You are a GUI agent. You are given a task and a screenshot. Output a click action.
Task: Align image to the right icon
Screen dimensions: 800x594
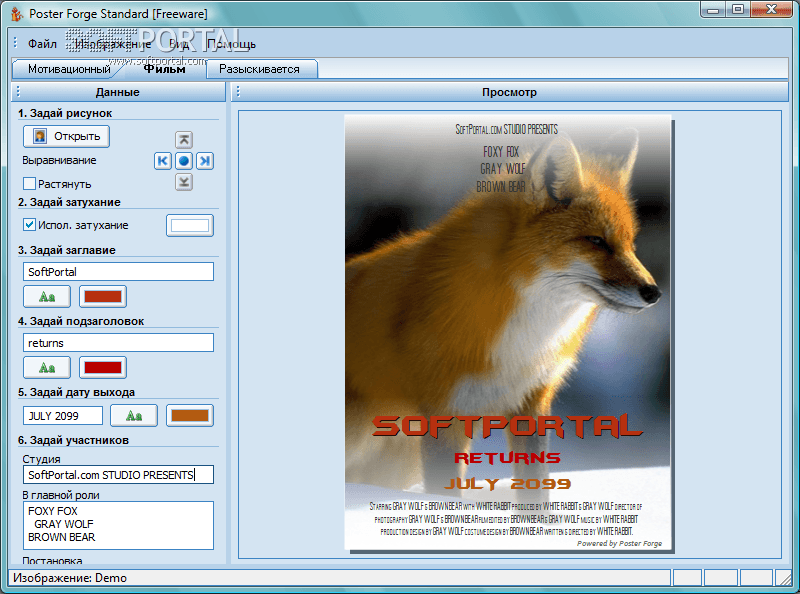tap(205, 161)
